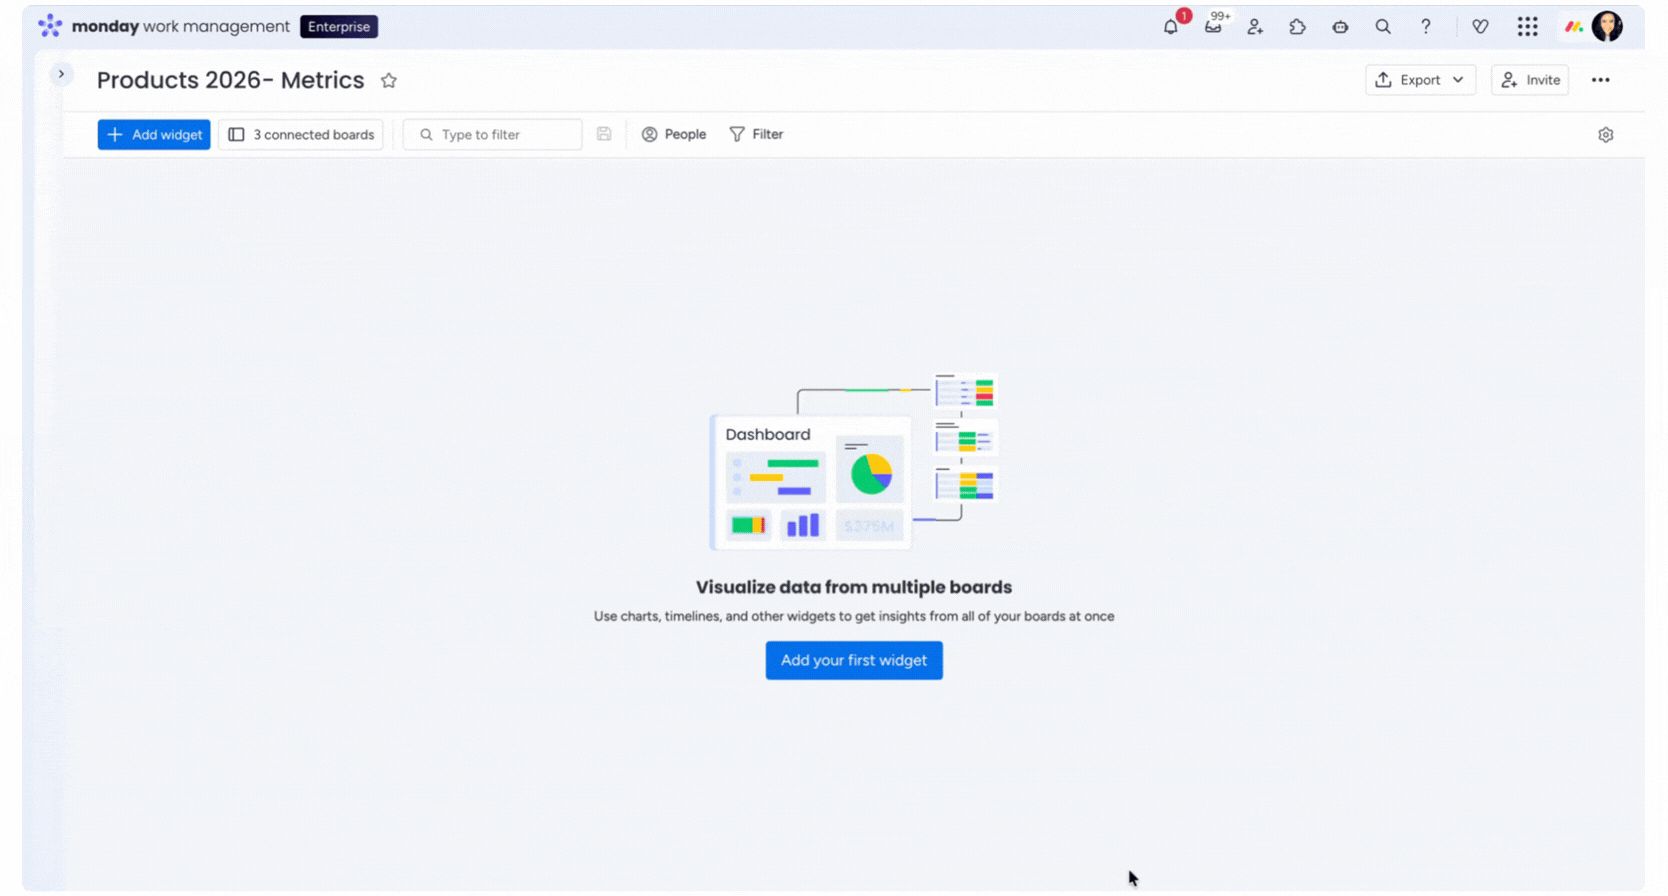Viewport: 1668px width, 896px height.
Task: Open the Export dropdown
Action: pos(1420,80)
